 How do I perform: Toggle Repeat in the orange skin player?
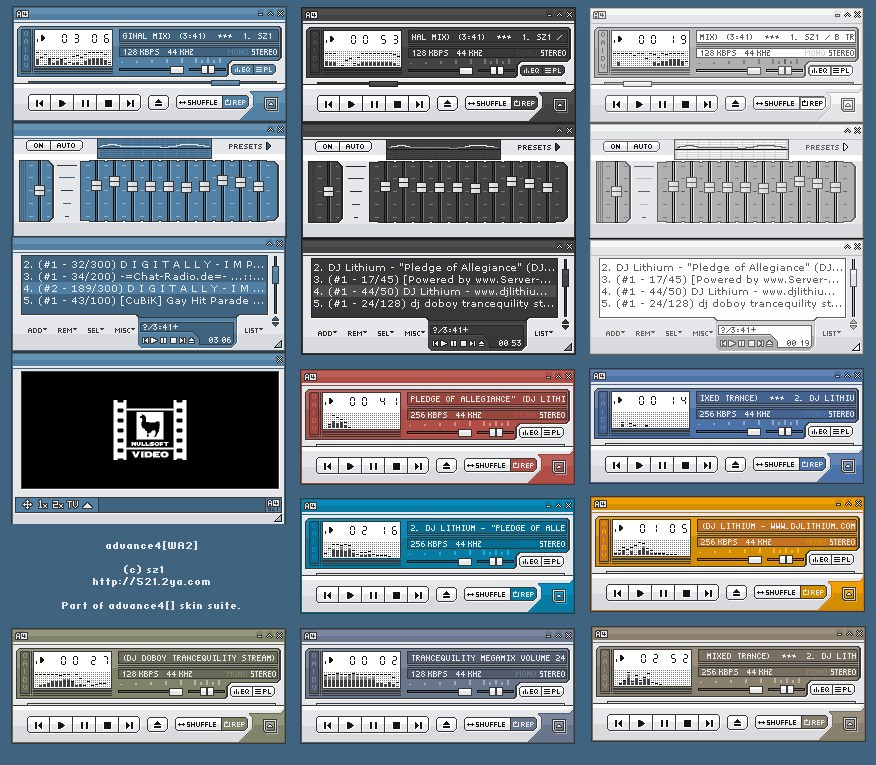(x=813, y=592)
